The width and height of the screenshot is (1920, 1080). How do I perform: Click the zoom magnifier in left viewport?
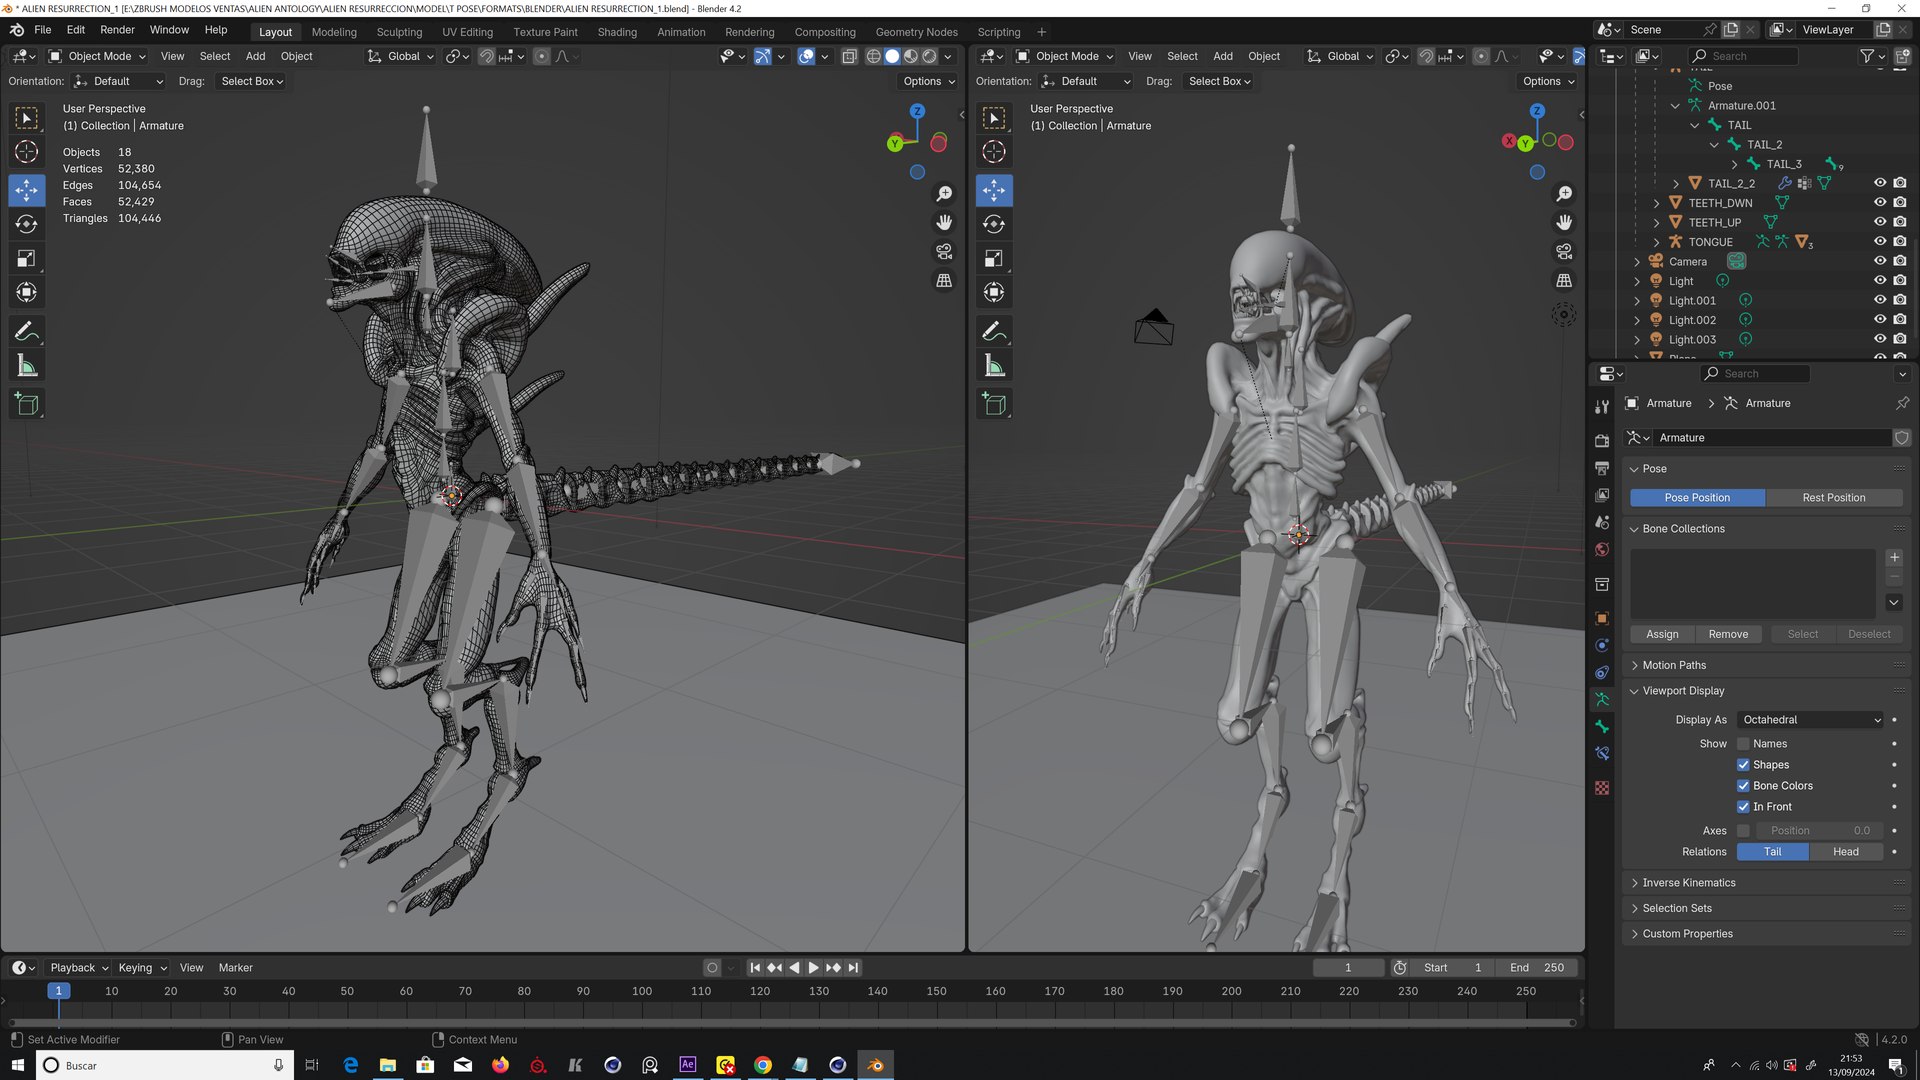pos(944,193)
